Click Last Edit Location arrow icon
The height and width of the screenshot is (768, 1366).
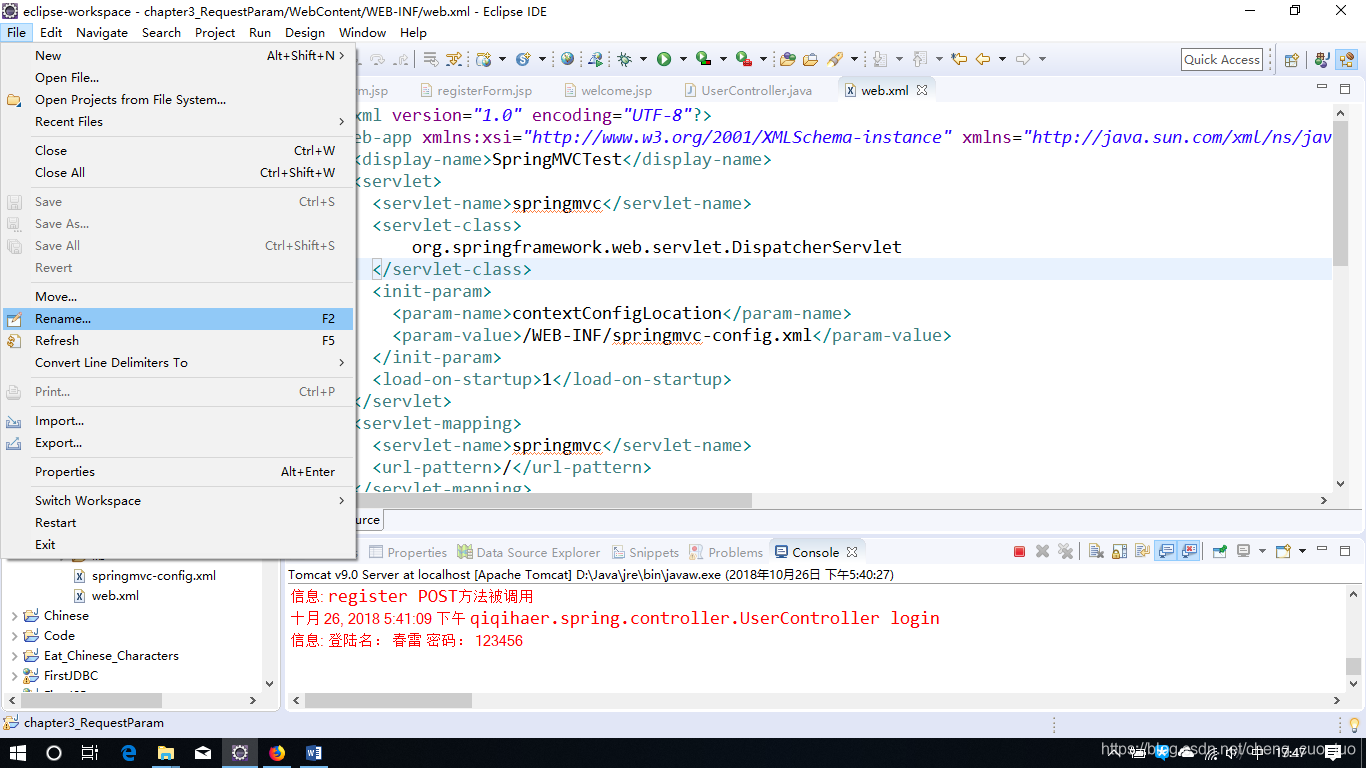(959, 59)
